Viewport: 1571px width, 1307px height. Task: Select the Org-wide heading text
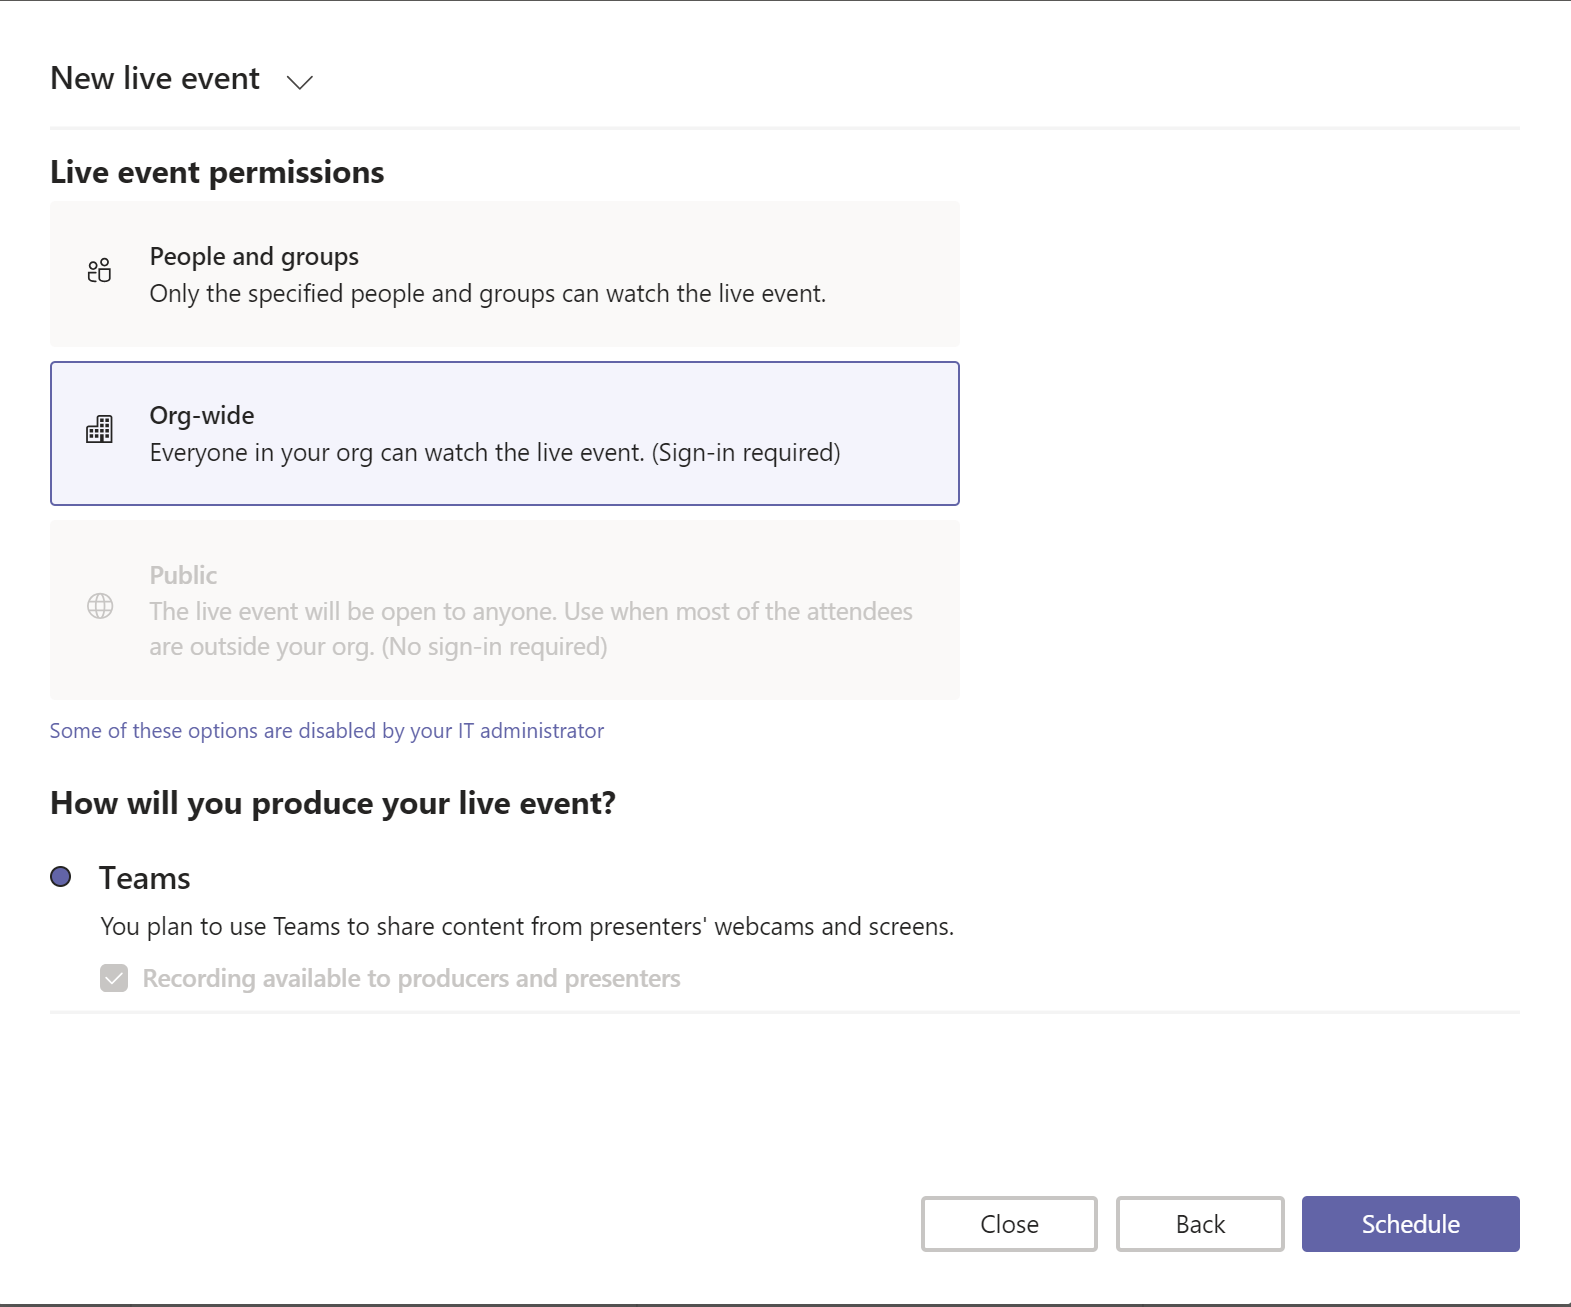202,416
